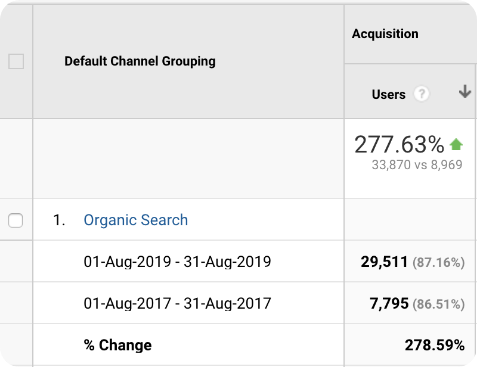This screenshot has width=477, height=367.
Task: Click the % Change row label
Action: point(118,345)
